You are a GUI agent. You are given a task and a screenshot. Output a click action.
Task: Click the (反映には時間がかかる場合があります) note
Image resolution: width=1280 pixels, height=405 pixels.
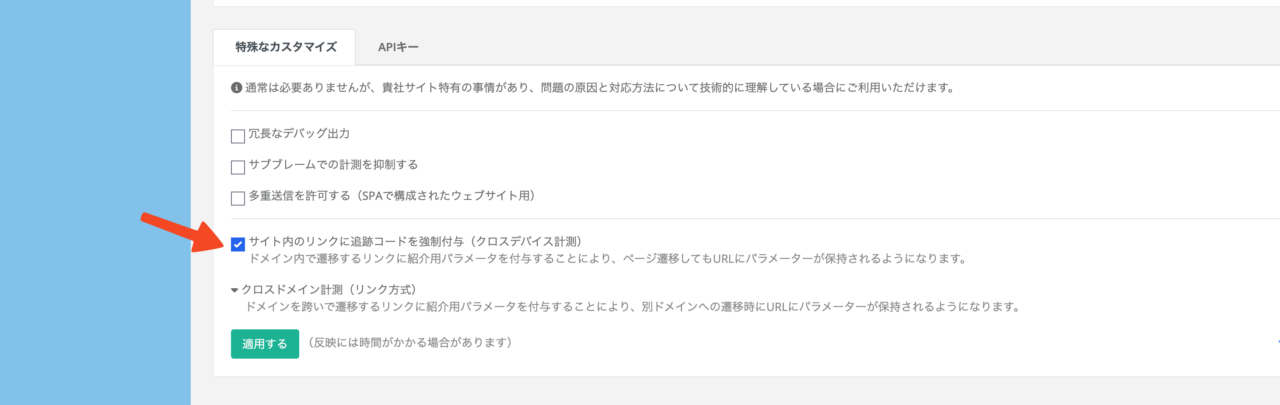tap(408, 343)
